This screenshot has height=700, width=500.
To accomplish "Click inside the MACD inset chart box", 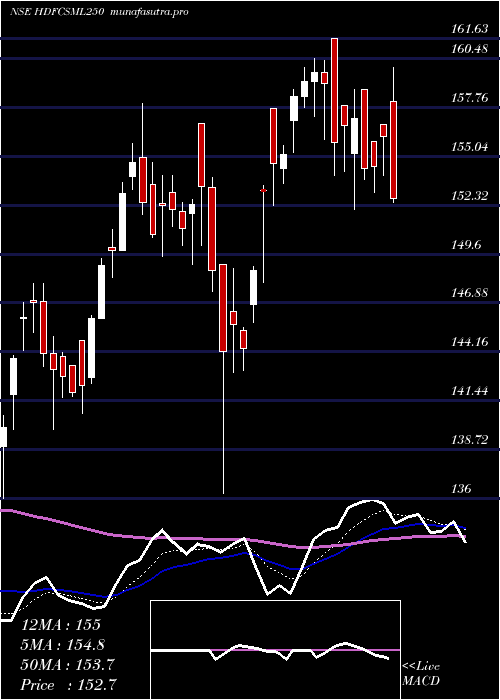I will tap(275, 650).
